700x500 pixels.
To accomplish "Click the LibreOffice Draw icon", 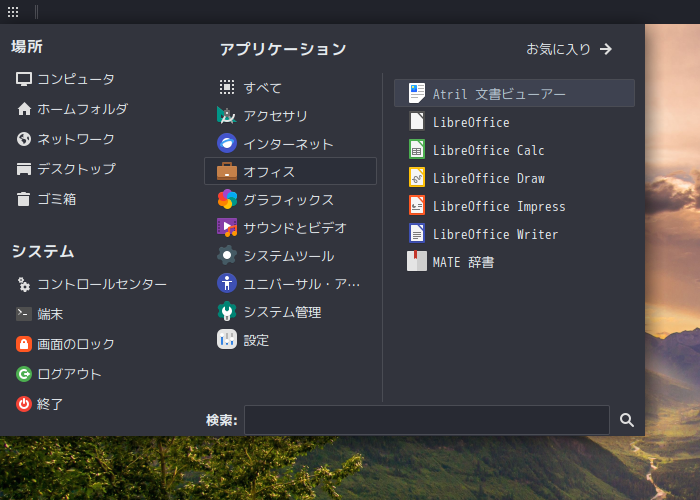I will (x=417, y=178).
